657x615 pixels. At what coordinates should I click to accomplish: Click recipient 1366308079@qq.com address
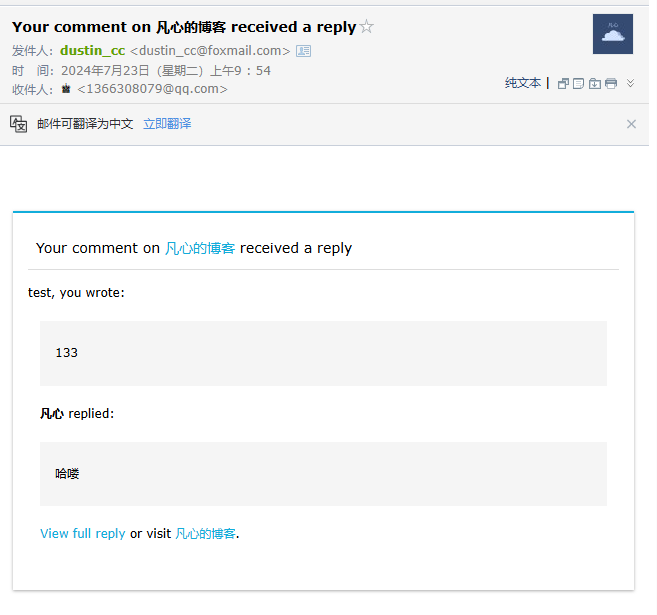pos(153,89)
